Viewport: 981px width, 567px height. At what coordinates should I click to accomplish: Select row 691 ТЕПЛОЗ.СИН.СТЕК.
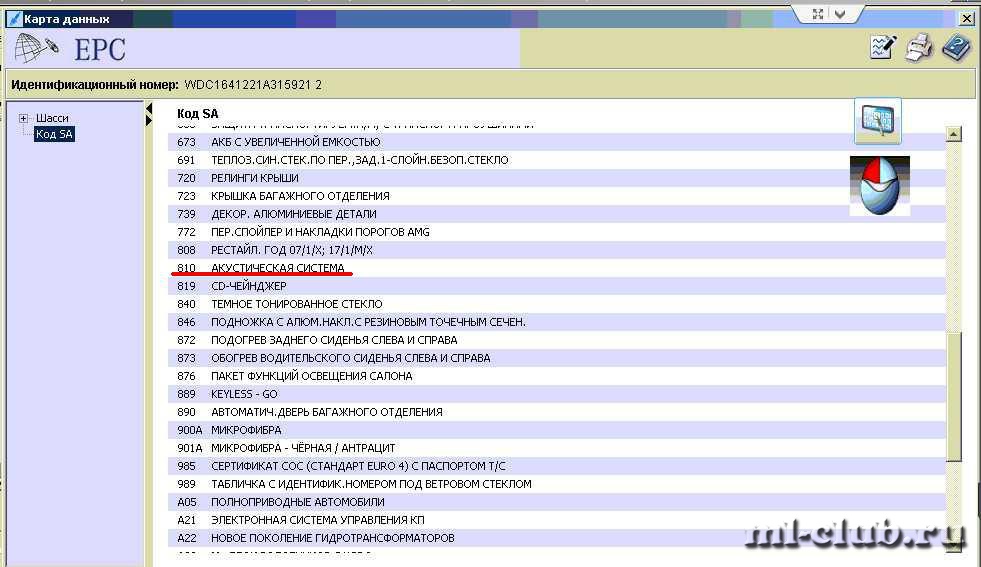[556, 160]
